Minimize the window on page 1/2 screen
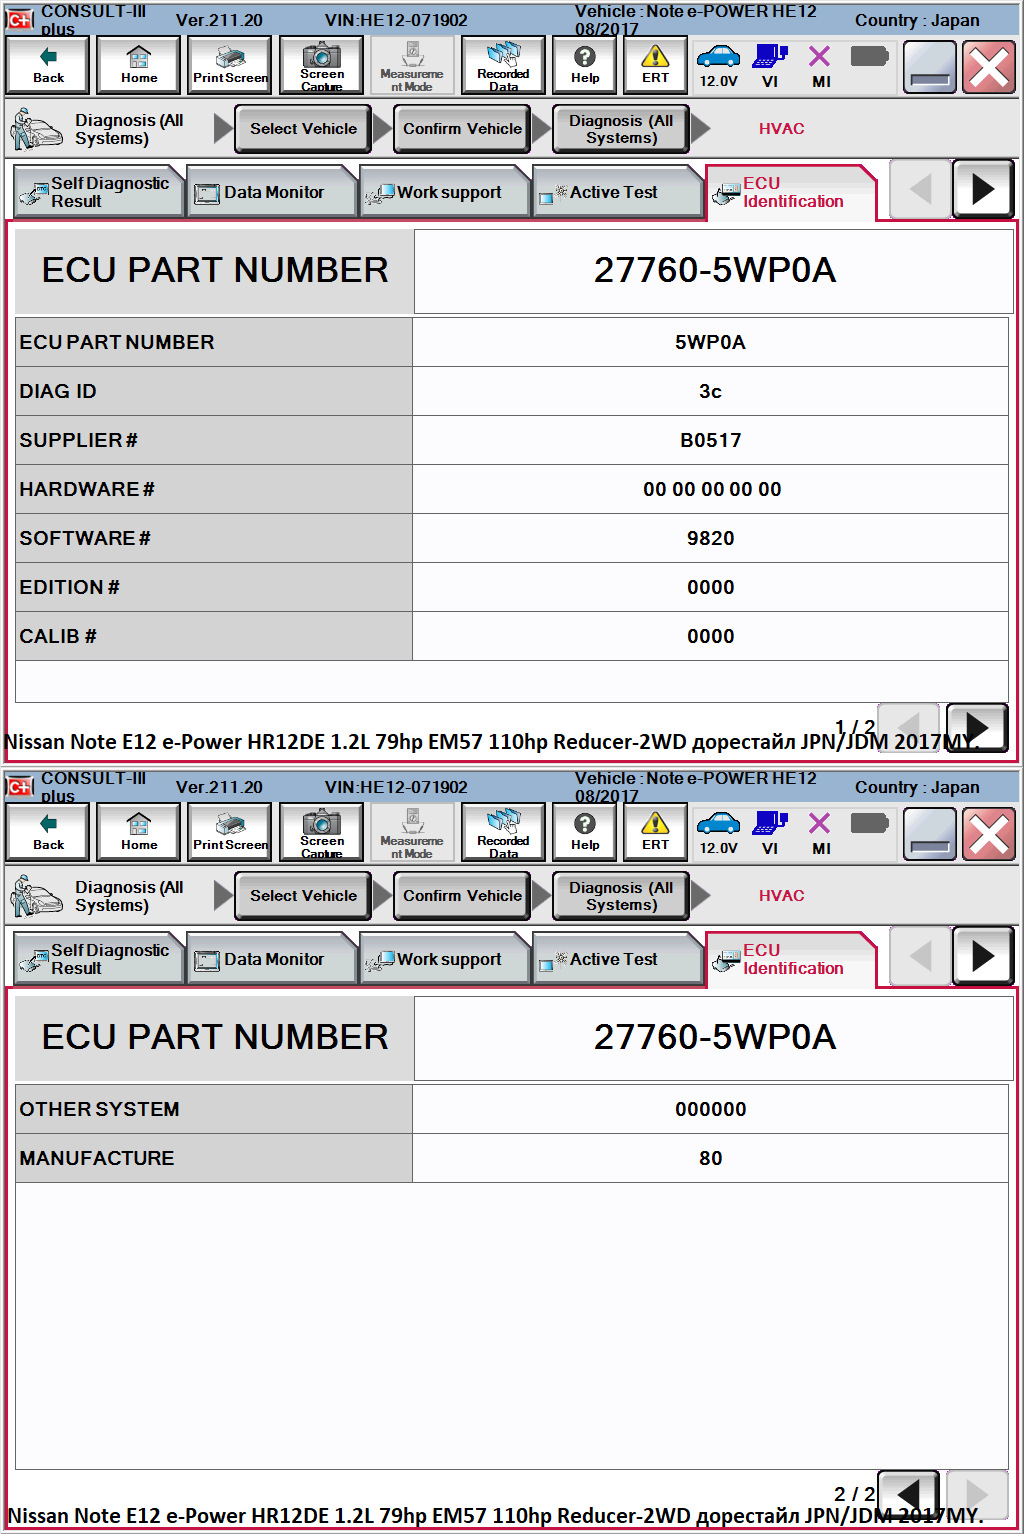This screenshot has width=1024, height=1534. click(x=930, y=67)
